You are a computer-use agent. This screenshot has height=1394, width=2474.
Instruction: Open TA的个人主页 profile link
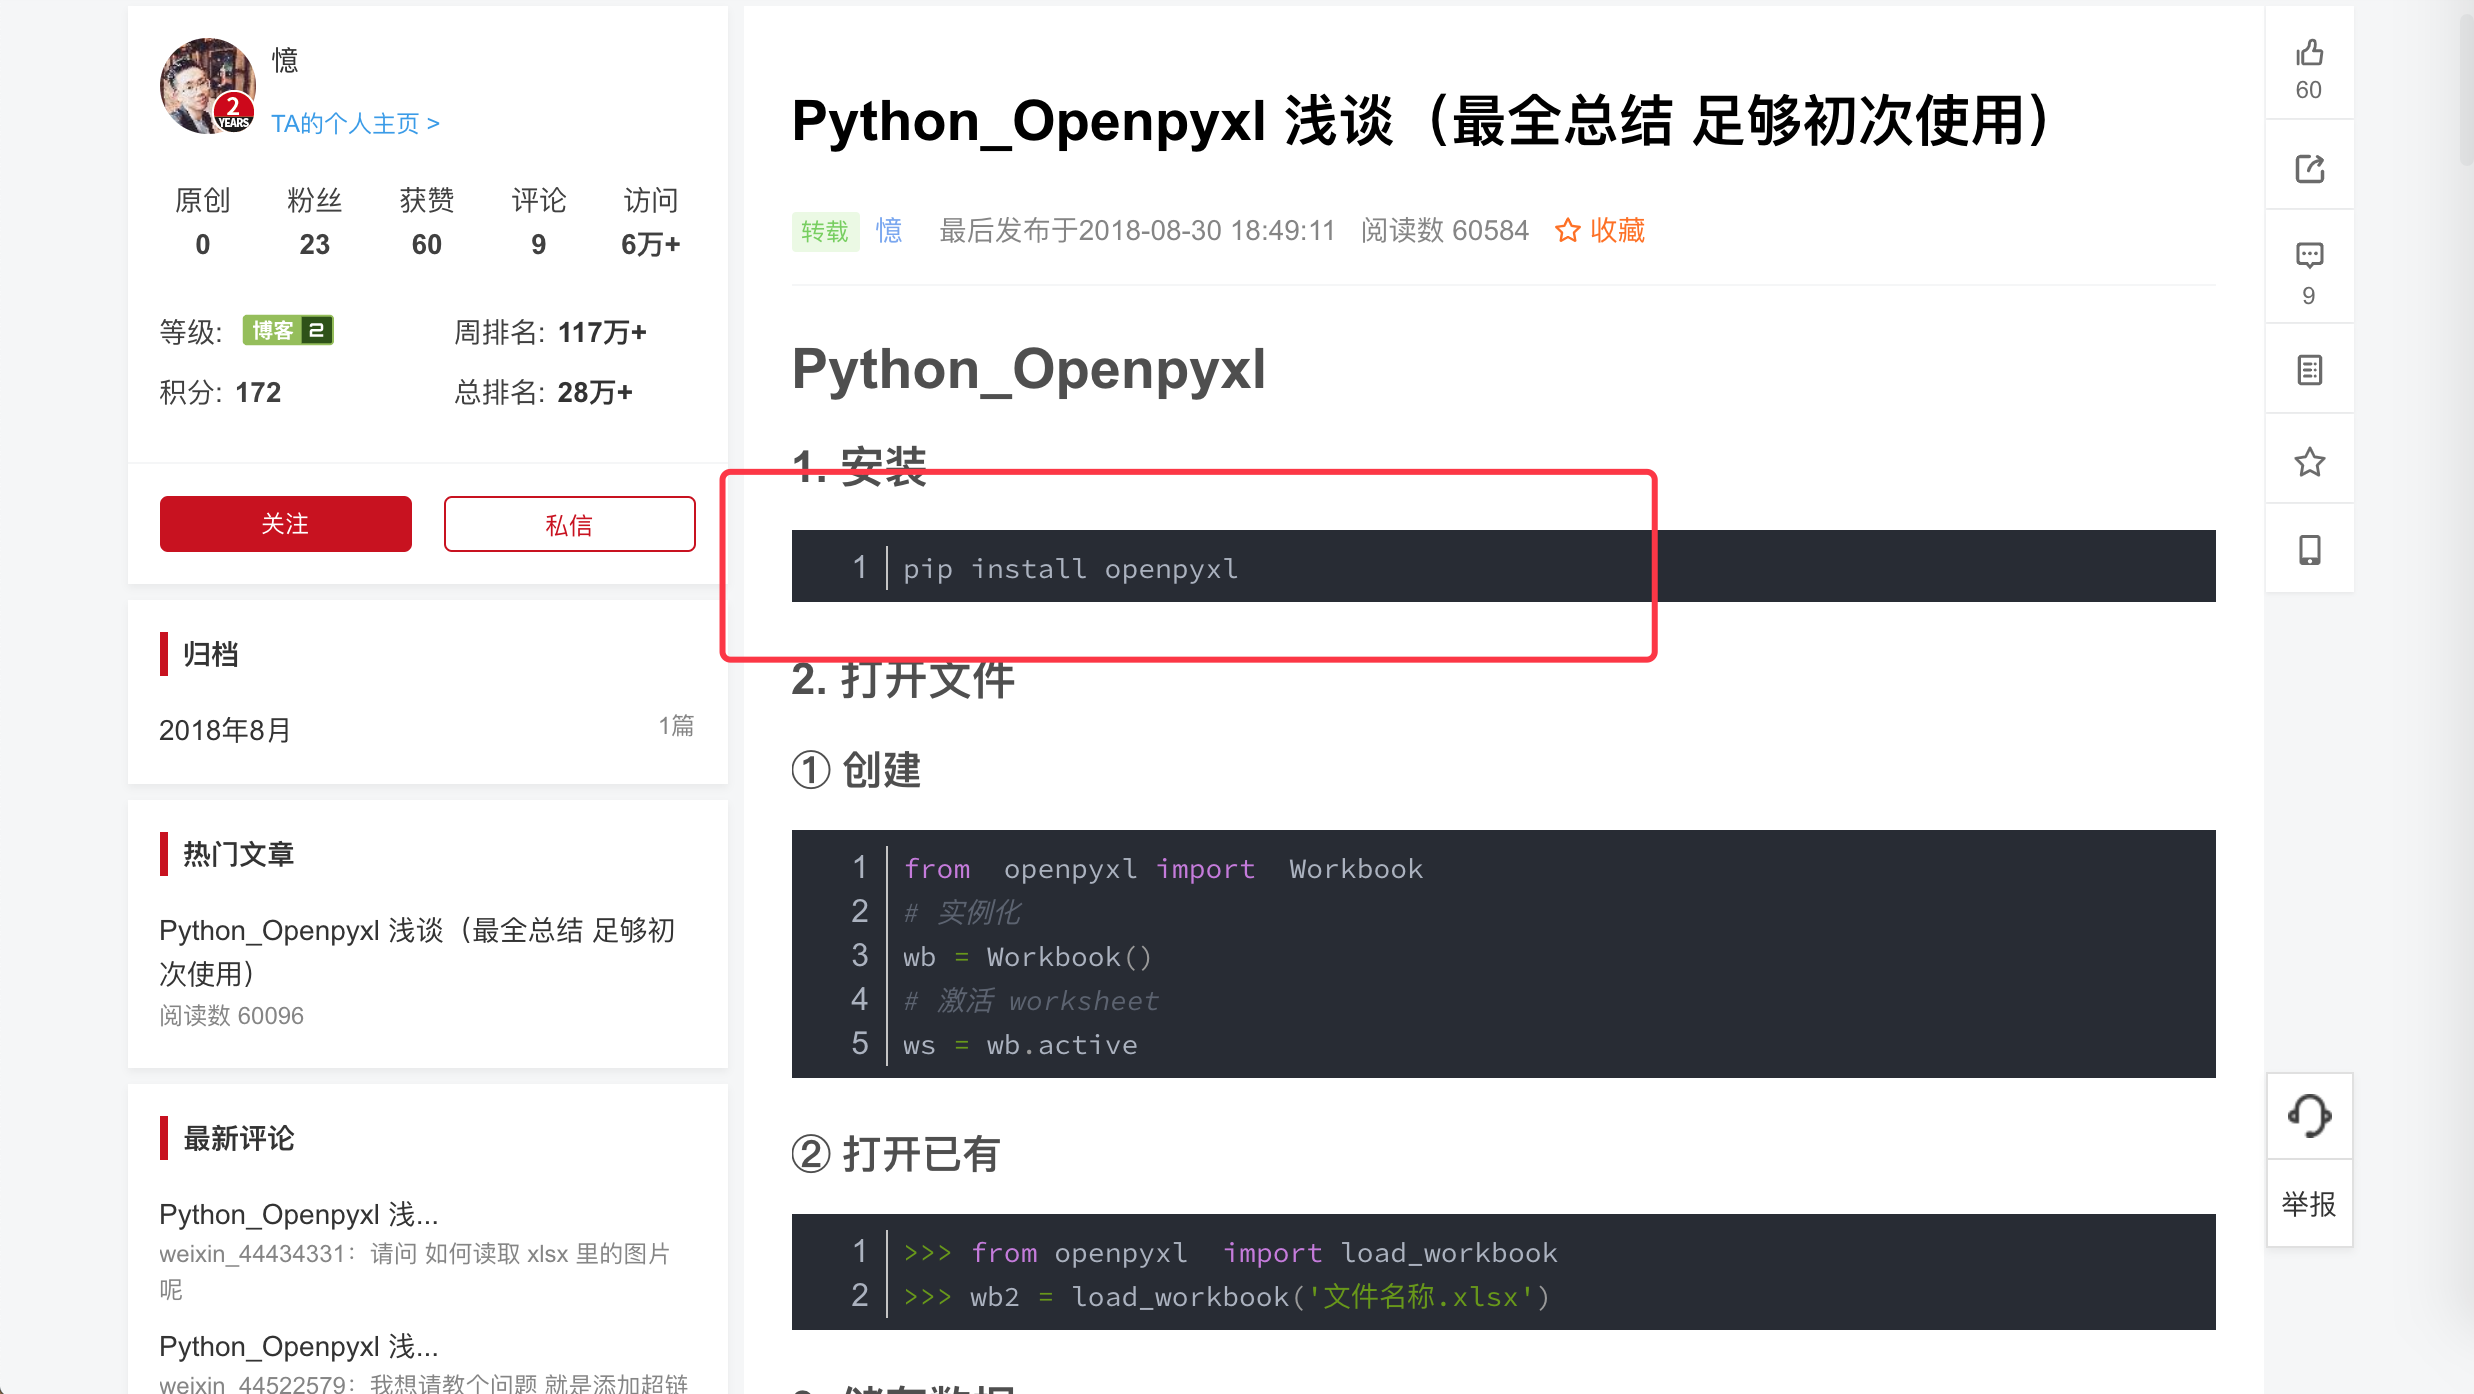click(x=355, y=123)
